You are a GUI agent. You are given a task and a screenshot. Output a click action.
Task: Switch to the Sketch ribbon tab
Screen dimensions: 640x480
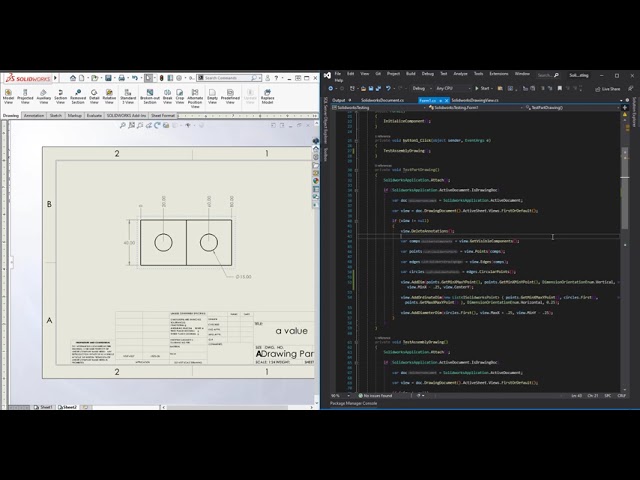(x=56, y=116)
